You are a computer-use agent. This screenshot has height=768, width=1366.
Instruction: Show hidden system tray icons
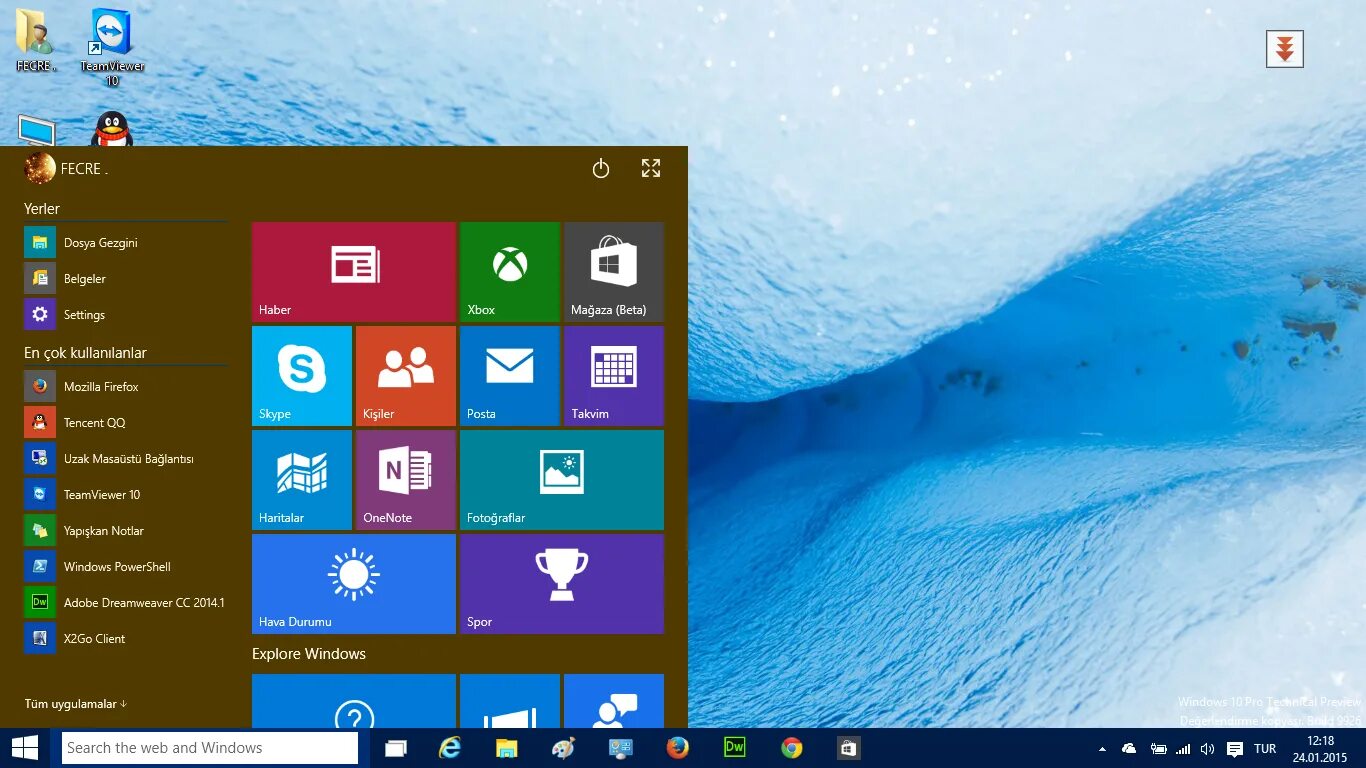[1103, 749]
